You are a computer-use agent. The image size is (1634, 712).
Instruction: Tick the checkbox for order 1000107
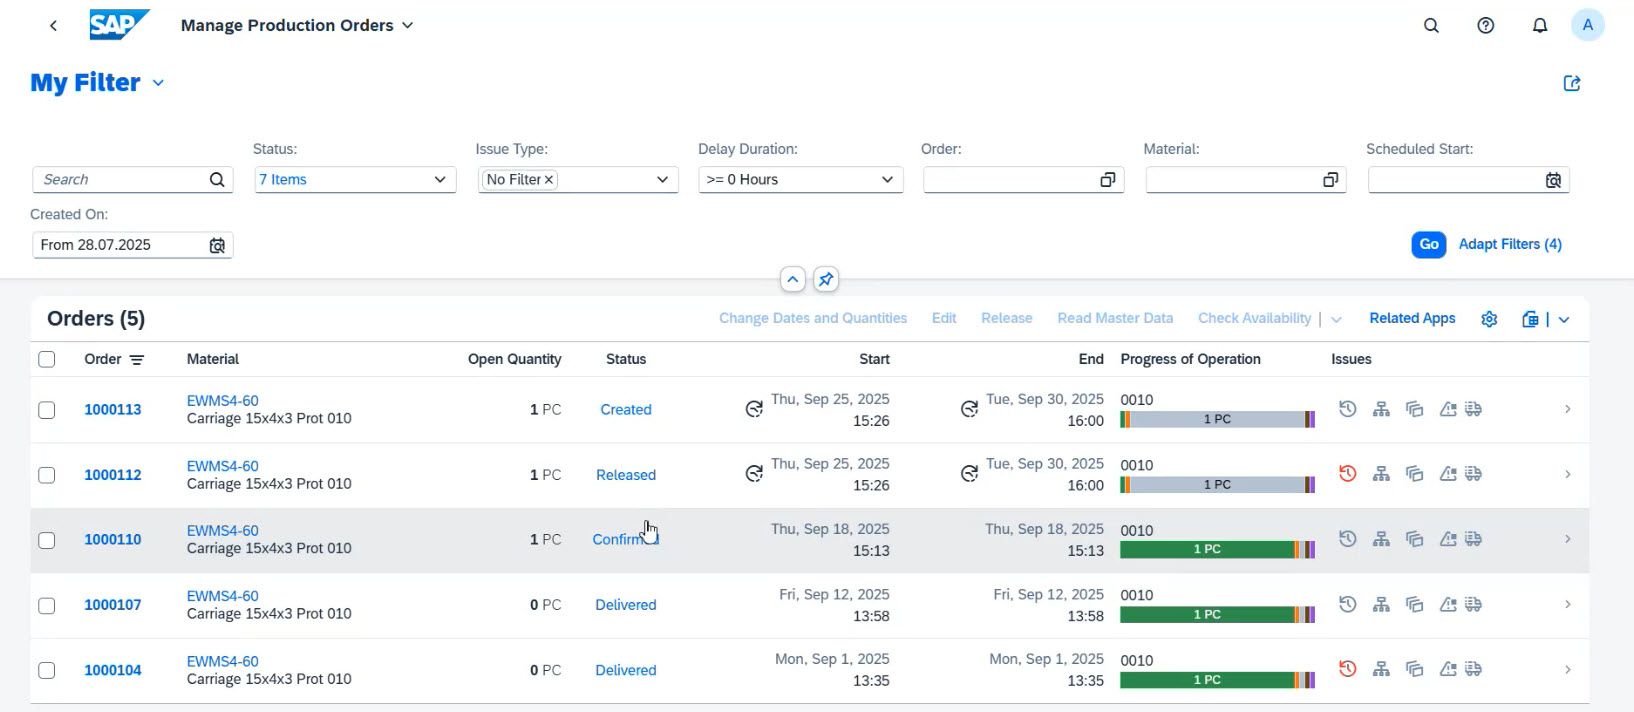[x=47, y=605]
